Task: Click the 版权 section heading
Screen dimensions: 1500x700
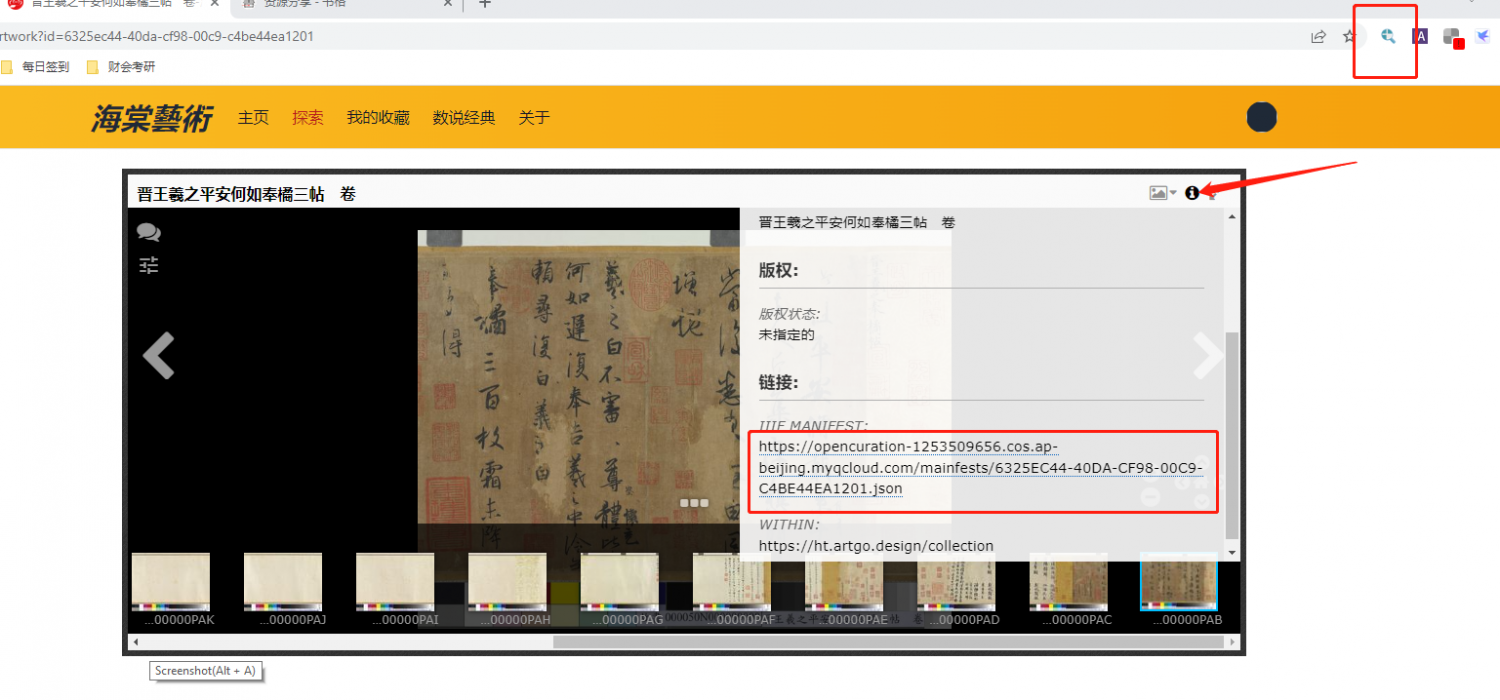Action: pos(778,270)
